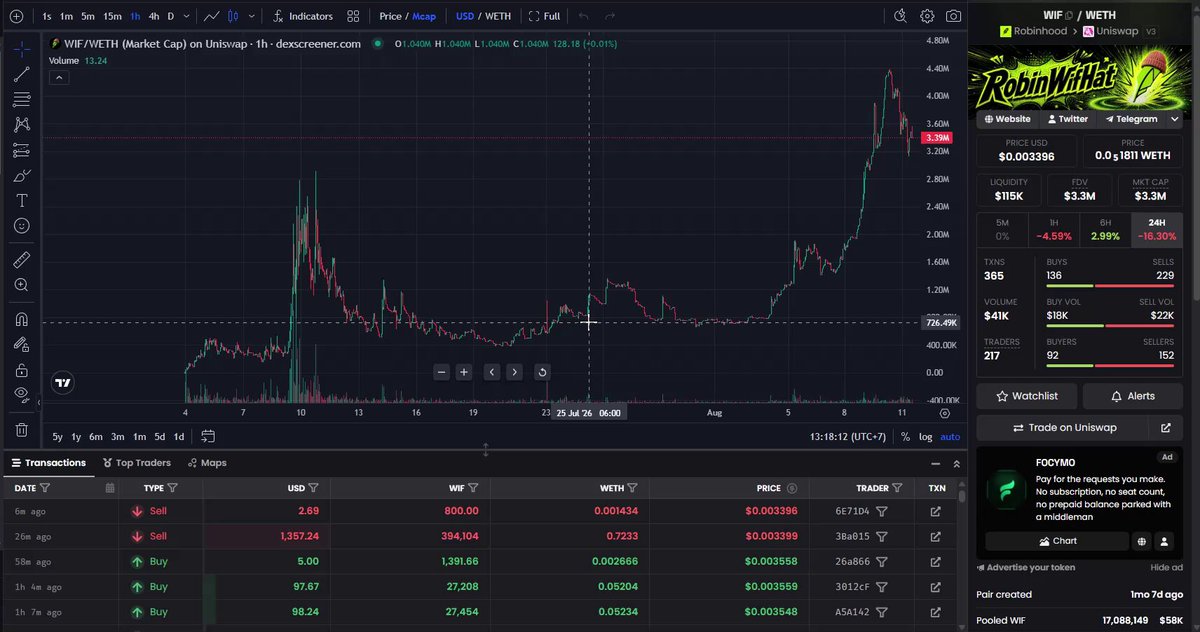Viewport: 1200px width, 632px height.
Task: Open the forecasting and measurement tools
Action: coord(21,151)
